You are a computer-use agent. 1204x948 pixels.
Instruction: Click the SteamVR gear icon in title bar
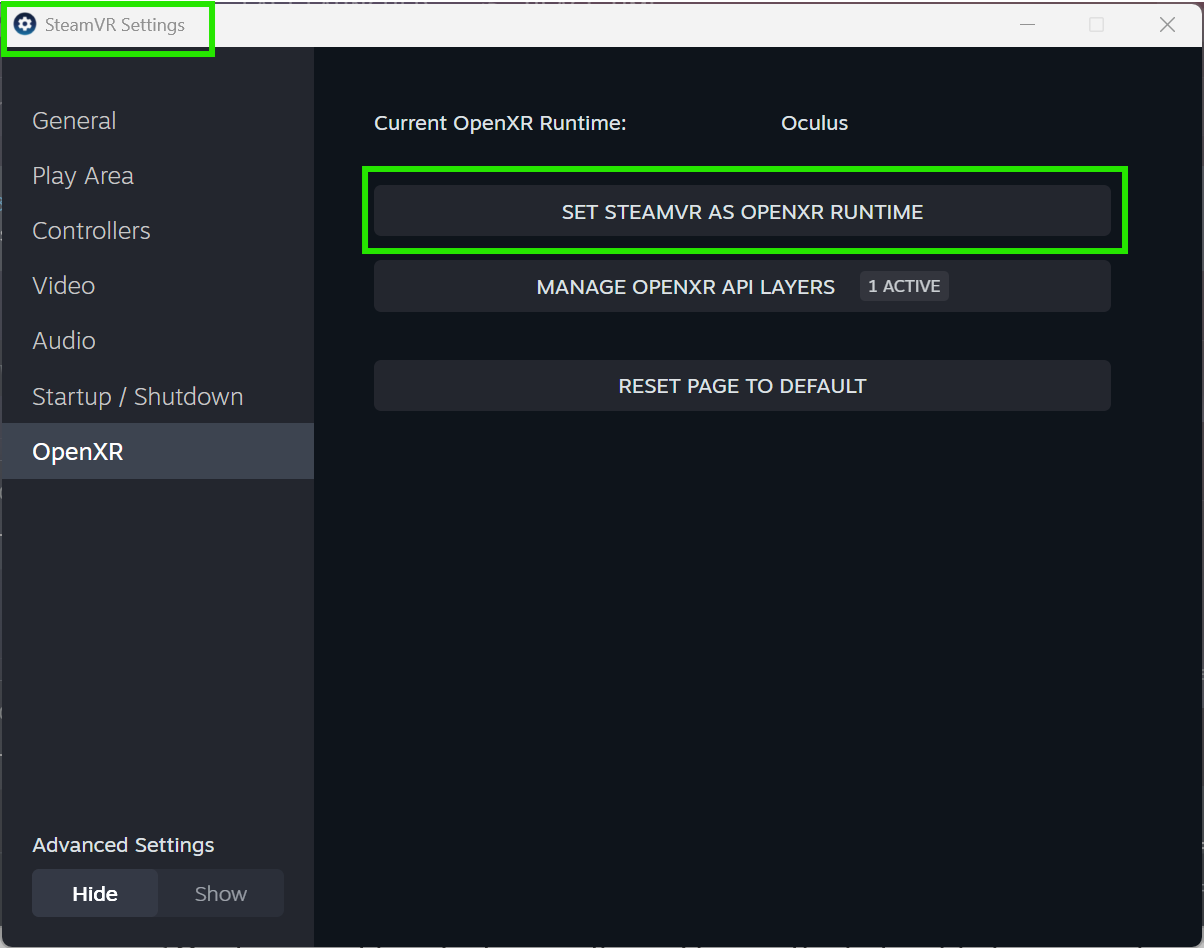point(25,25)
